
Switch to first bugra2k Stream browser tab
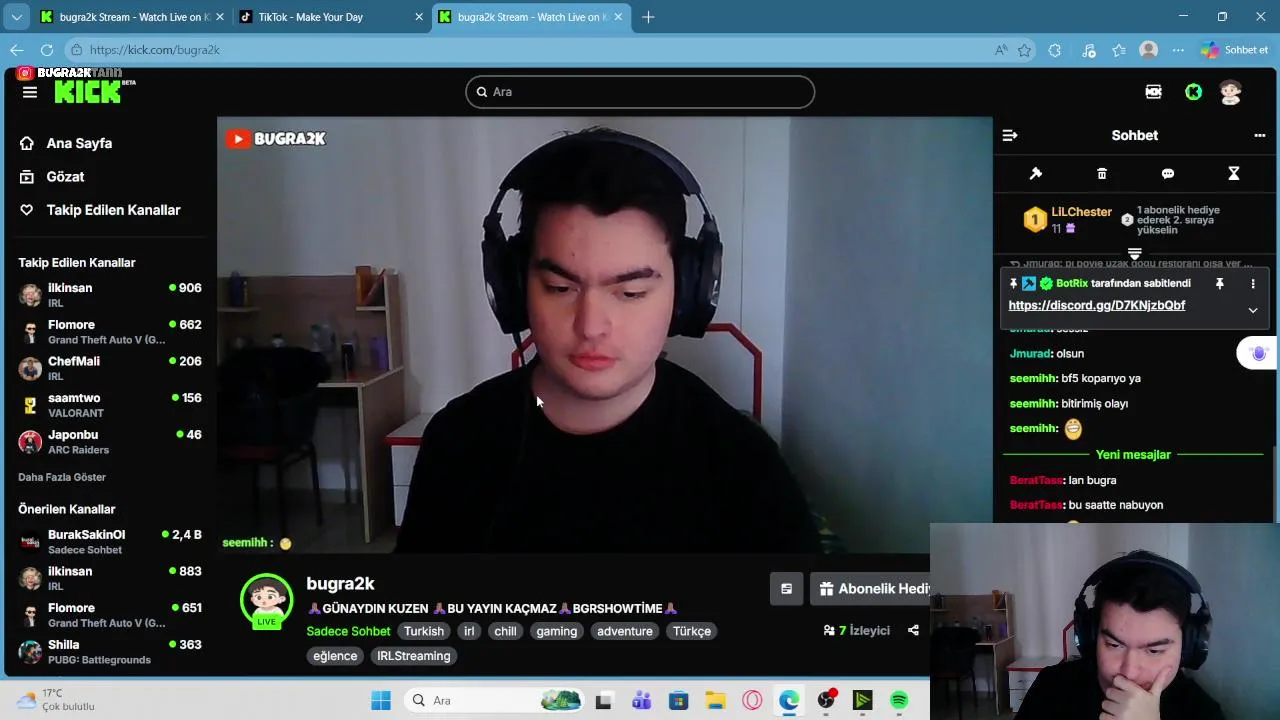point(133,17)
